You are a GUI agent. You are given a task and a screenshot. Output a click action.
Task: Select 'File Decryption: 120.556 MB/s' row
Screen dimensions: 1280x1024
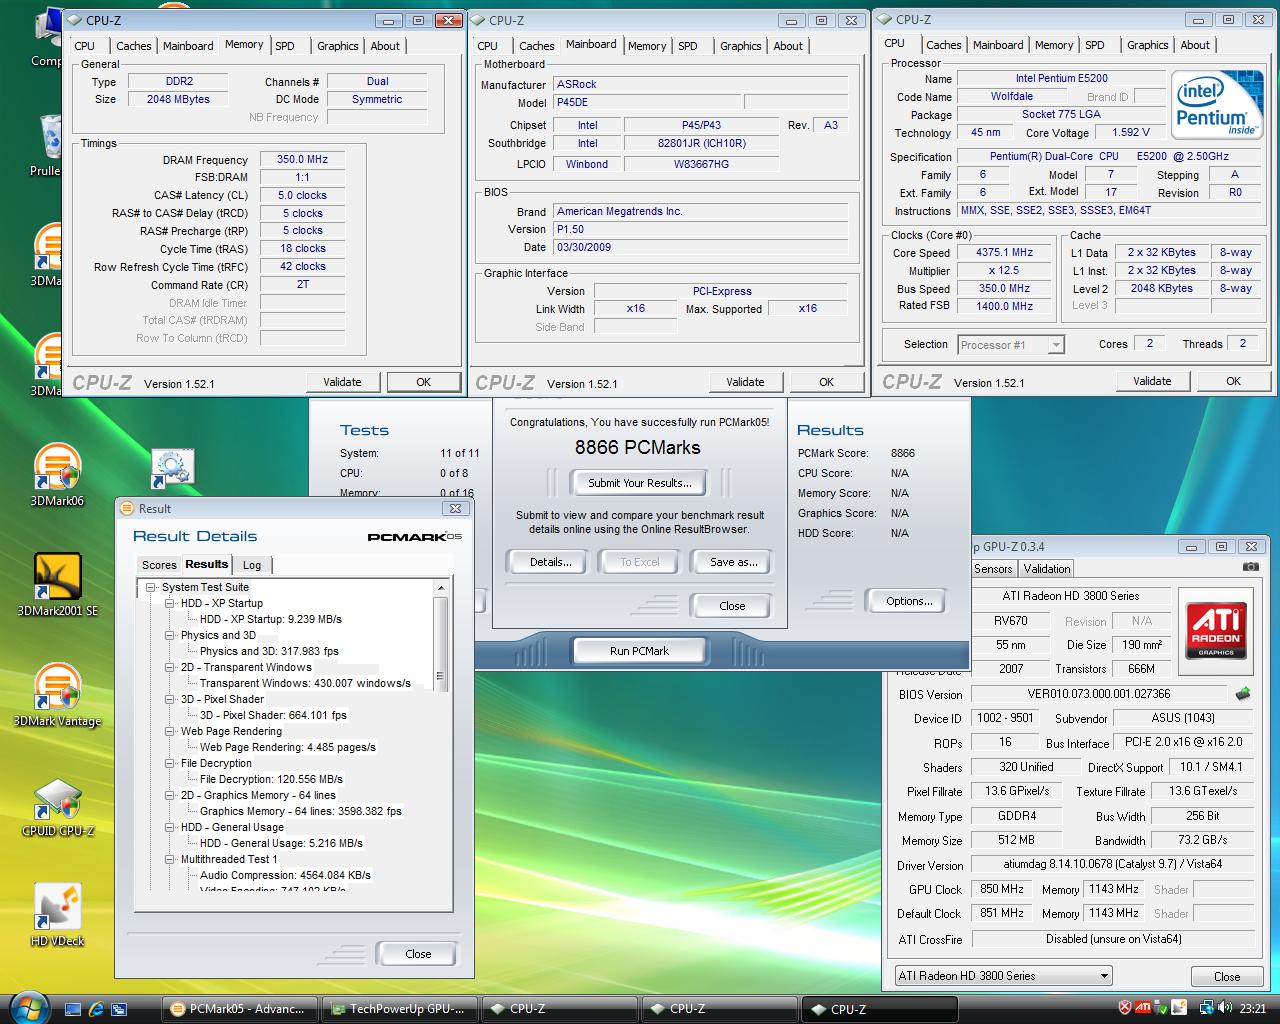tap(271, 779)
